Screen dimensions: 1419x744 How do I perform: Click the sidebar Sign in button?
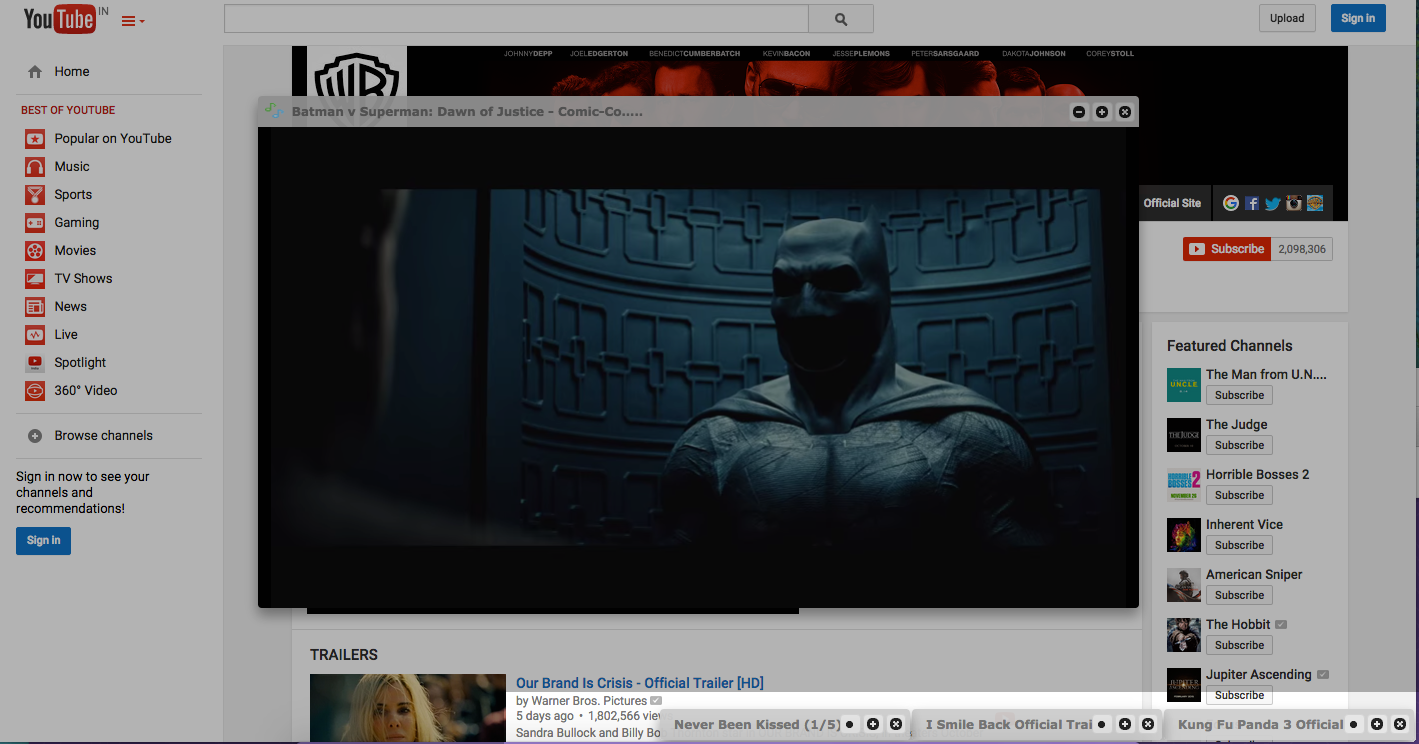click(x=43, y=541)
